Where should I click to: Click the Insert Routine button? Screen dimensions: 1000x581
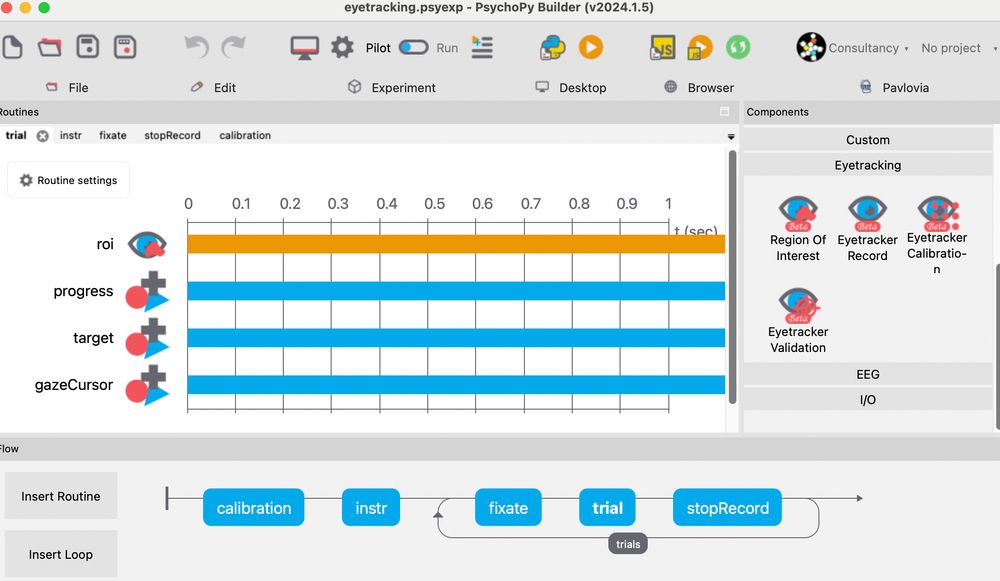tap(61, 496)
